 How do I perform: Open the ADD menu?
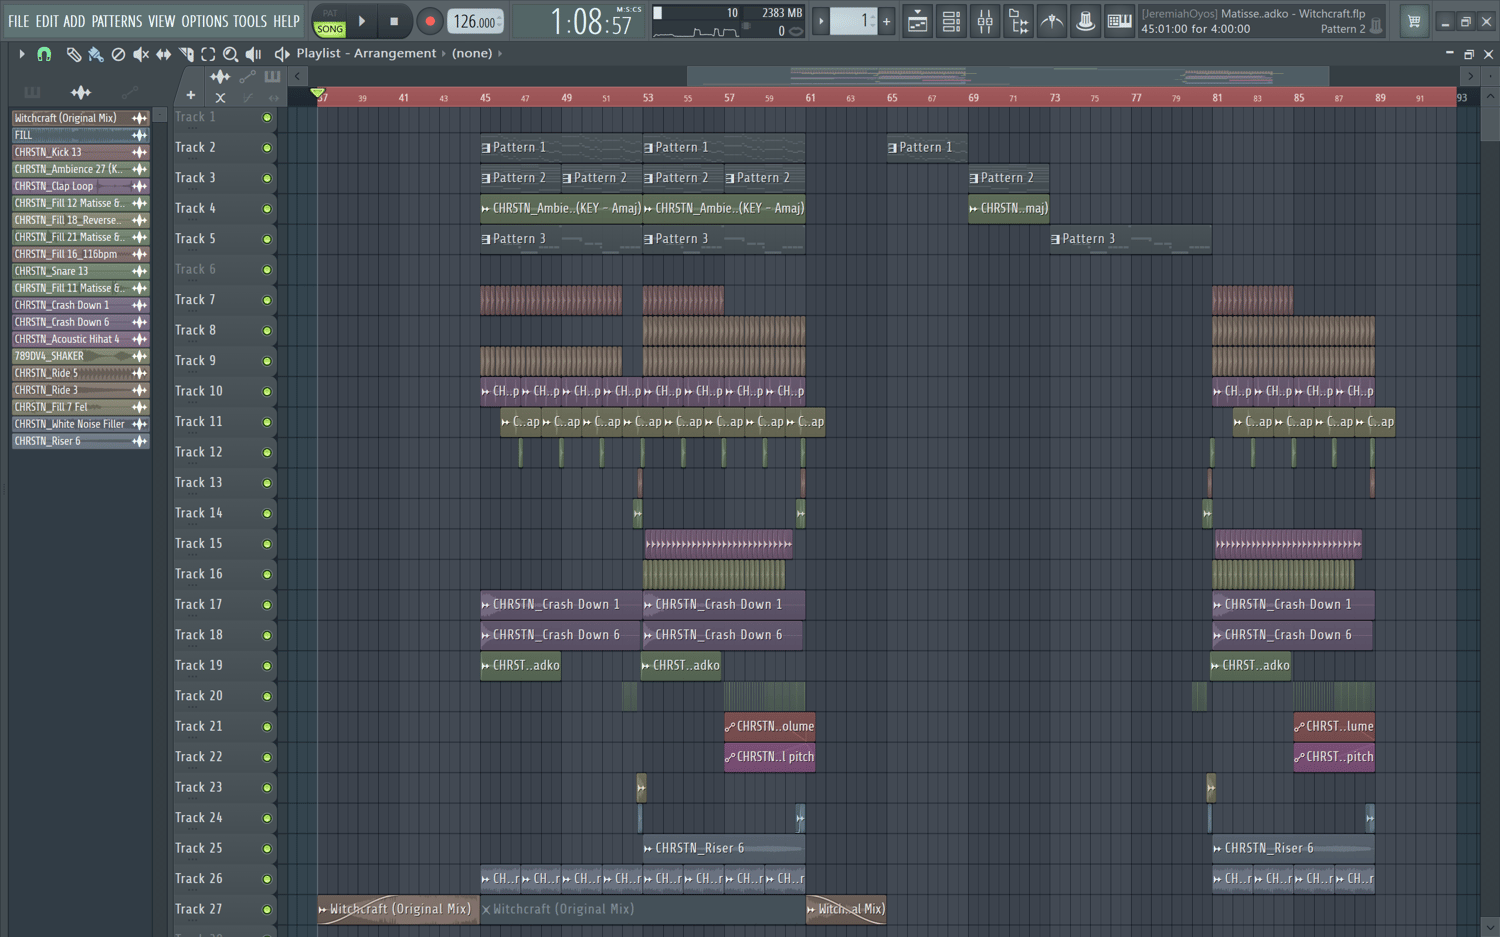click(x=75, y=21)
